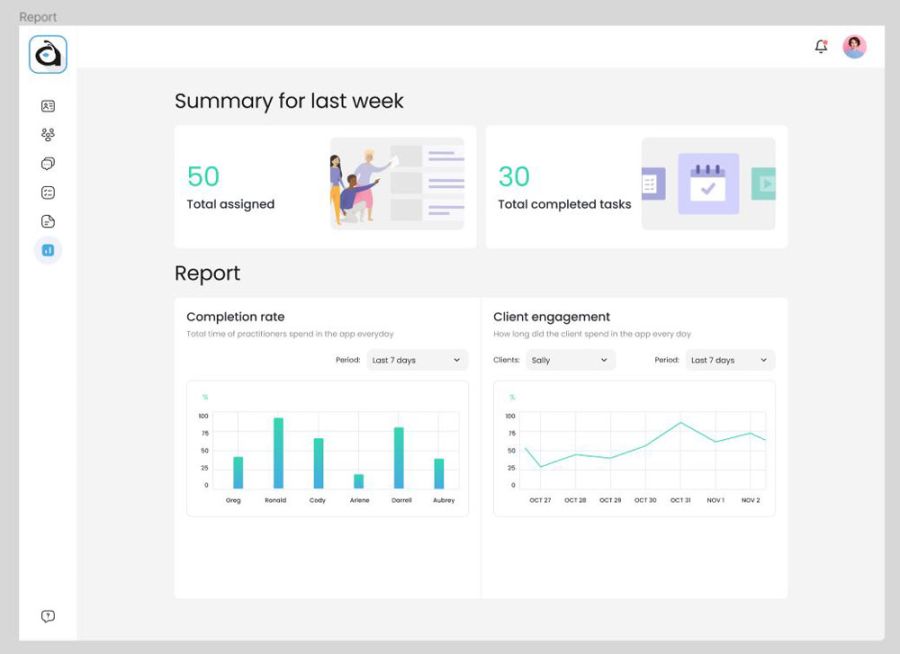Screen dimensions: 900x654
Task: Click Darrell's bar in the bar chart
Action: pyautogui.click(x=399, y=458)
